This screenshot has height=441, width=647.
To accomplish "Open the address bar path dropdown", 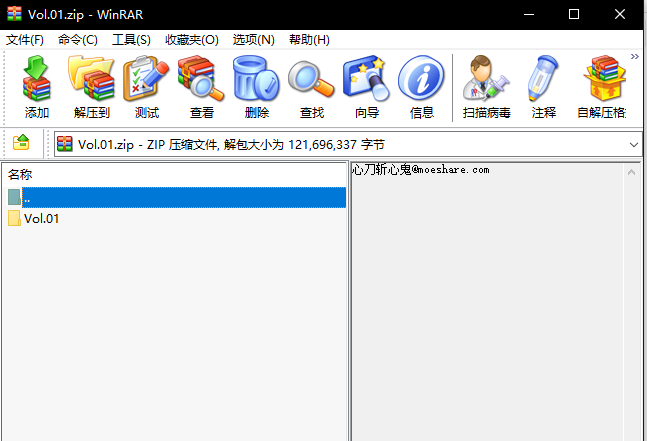I will (x=634, y=145).
